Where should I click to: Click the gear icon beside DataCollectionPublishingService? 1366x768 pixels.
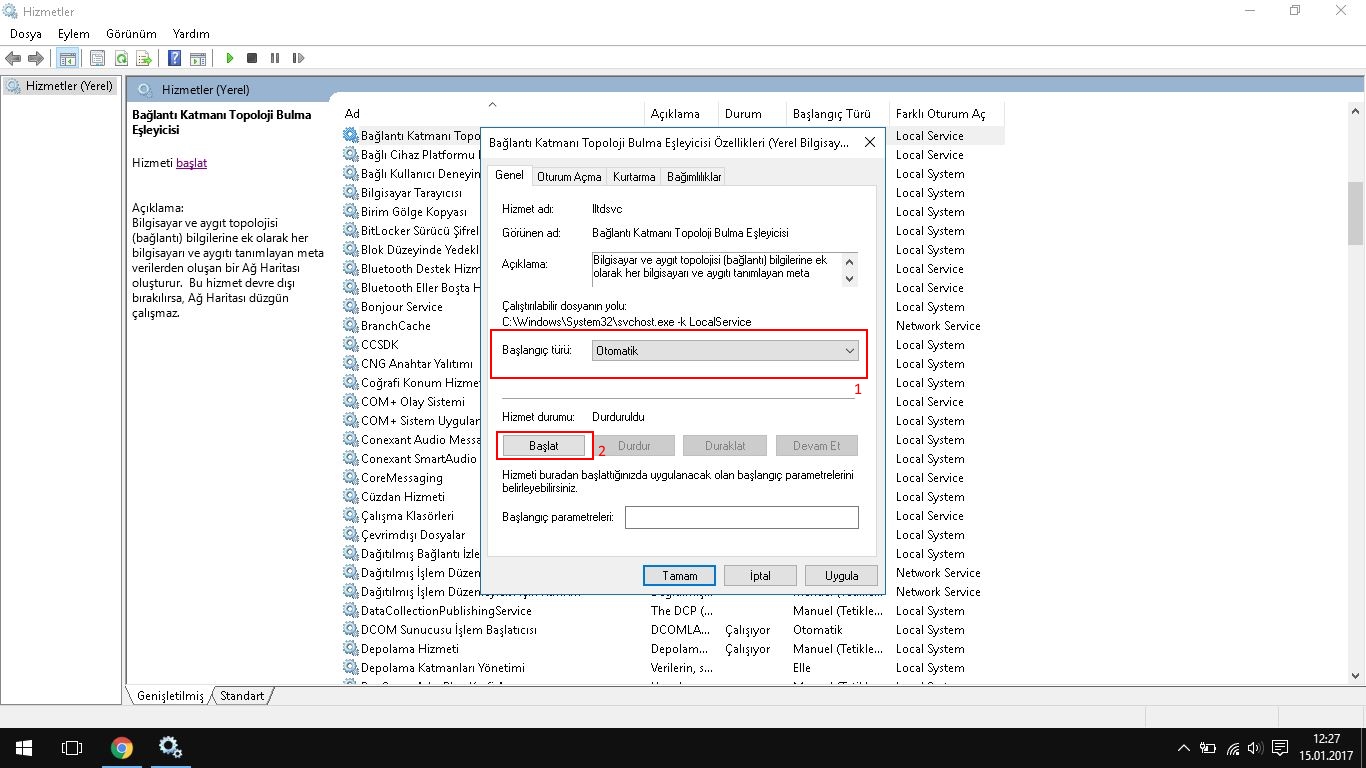(350, 611)
